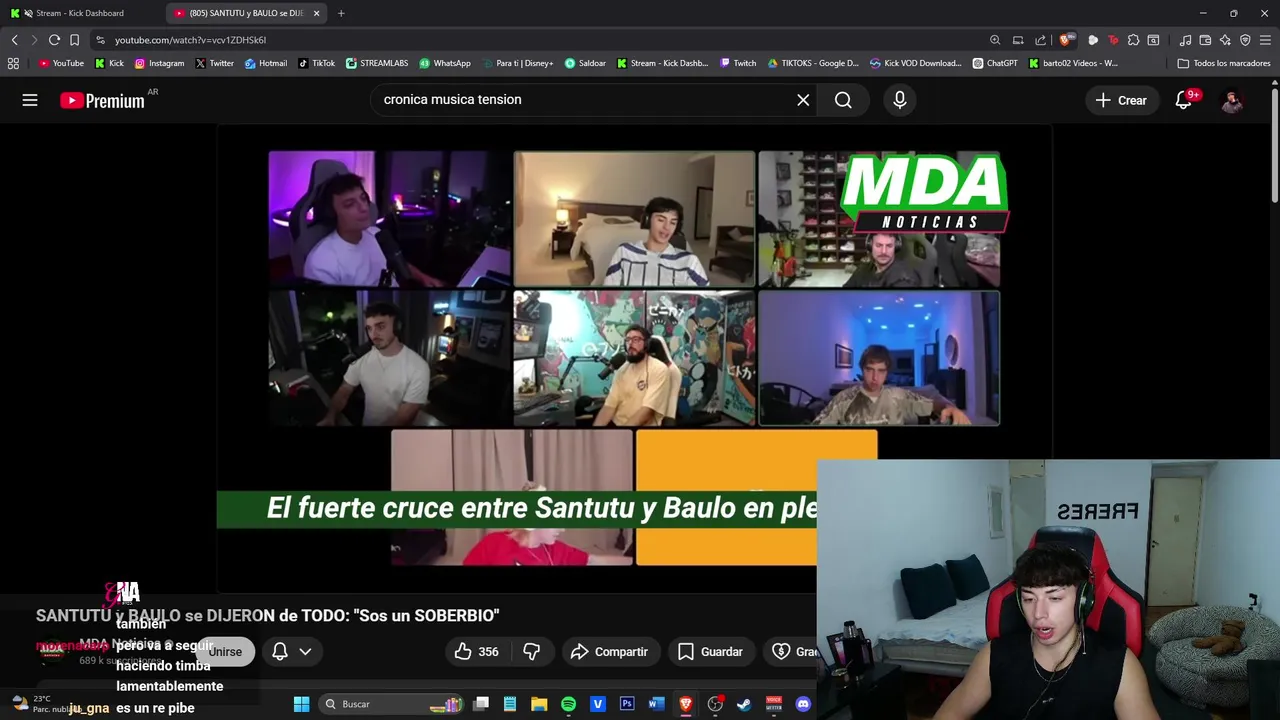Switch to Stream - Kick Dashboard tab
Viewport: 1280px width, 720px height.
[x=80, y=13]
